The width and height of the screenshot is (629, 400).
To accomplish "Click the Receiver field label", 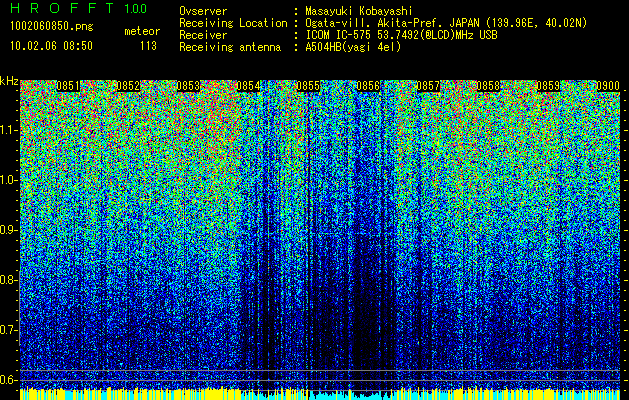I will click(203, 35).
